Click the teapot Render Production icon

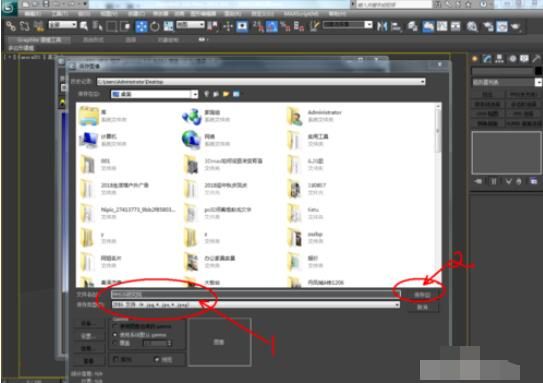(516, 26)
